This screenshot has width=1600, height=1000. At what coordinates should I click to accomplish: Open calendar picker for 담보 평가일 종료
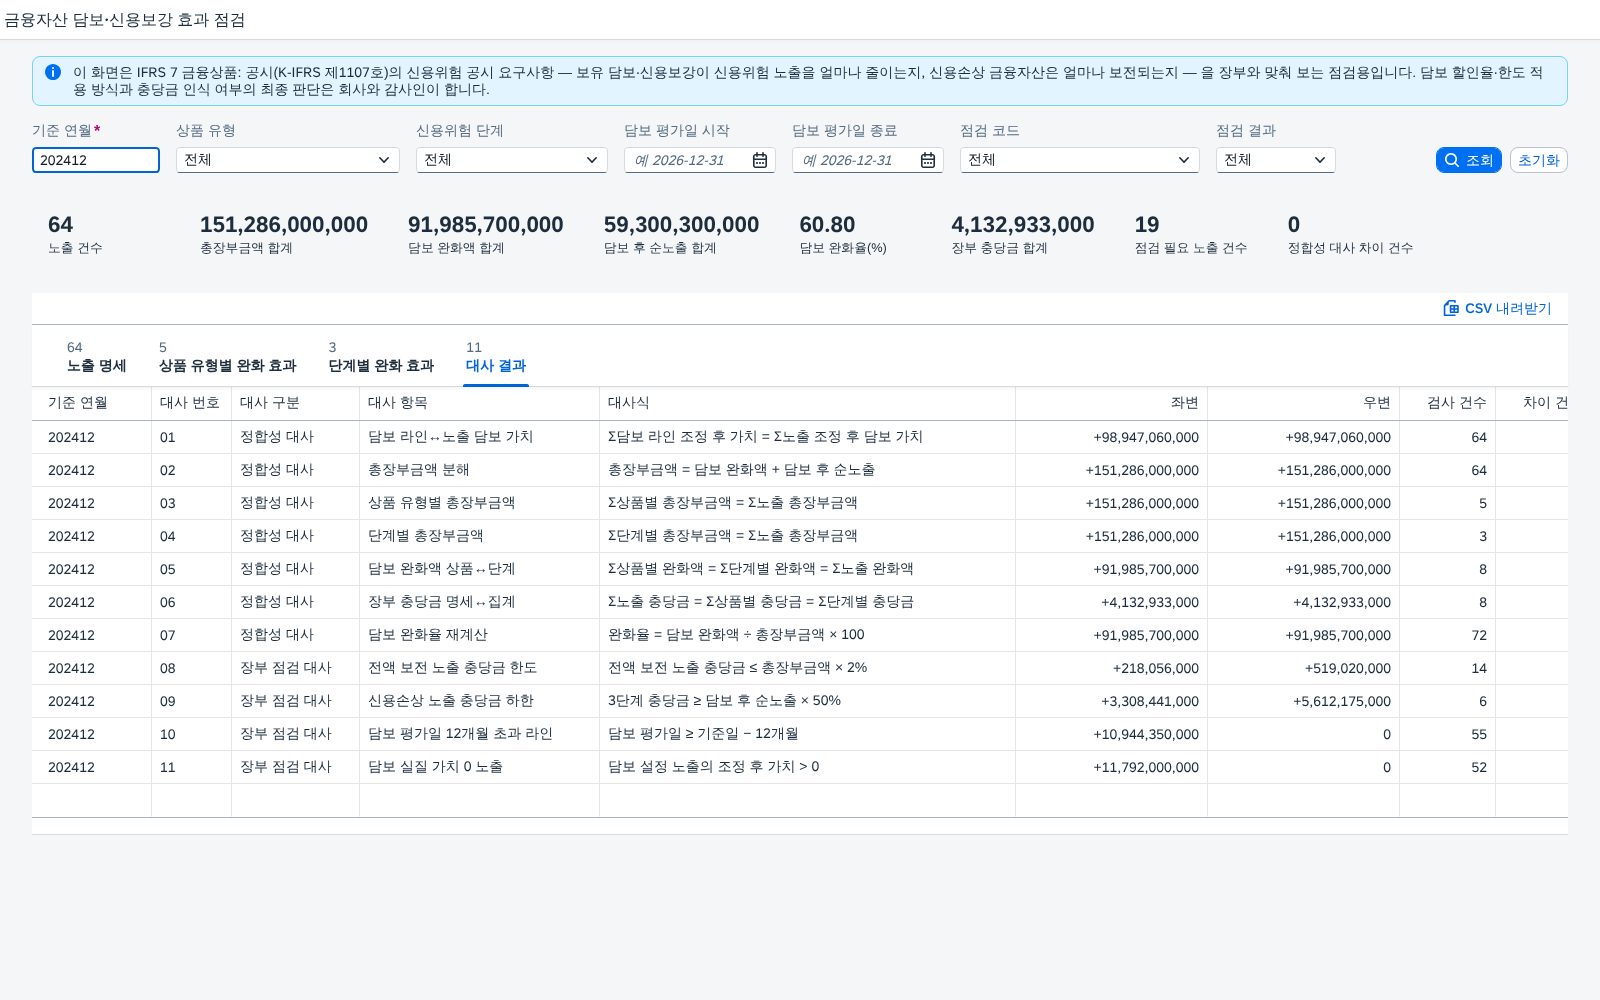(928, 160)
